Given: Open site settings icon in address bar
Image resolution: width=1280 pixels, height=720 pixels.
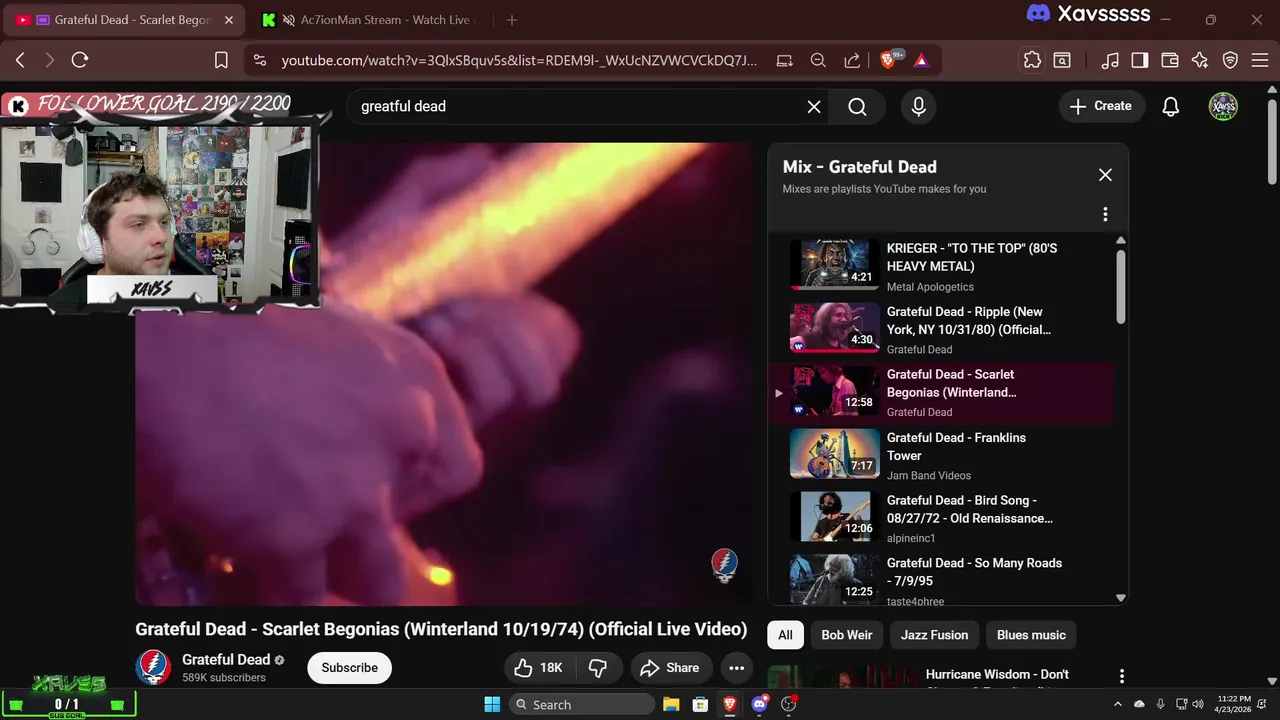Looking at the screenshot, I should pos(260,60).
